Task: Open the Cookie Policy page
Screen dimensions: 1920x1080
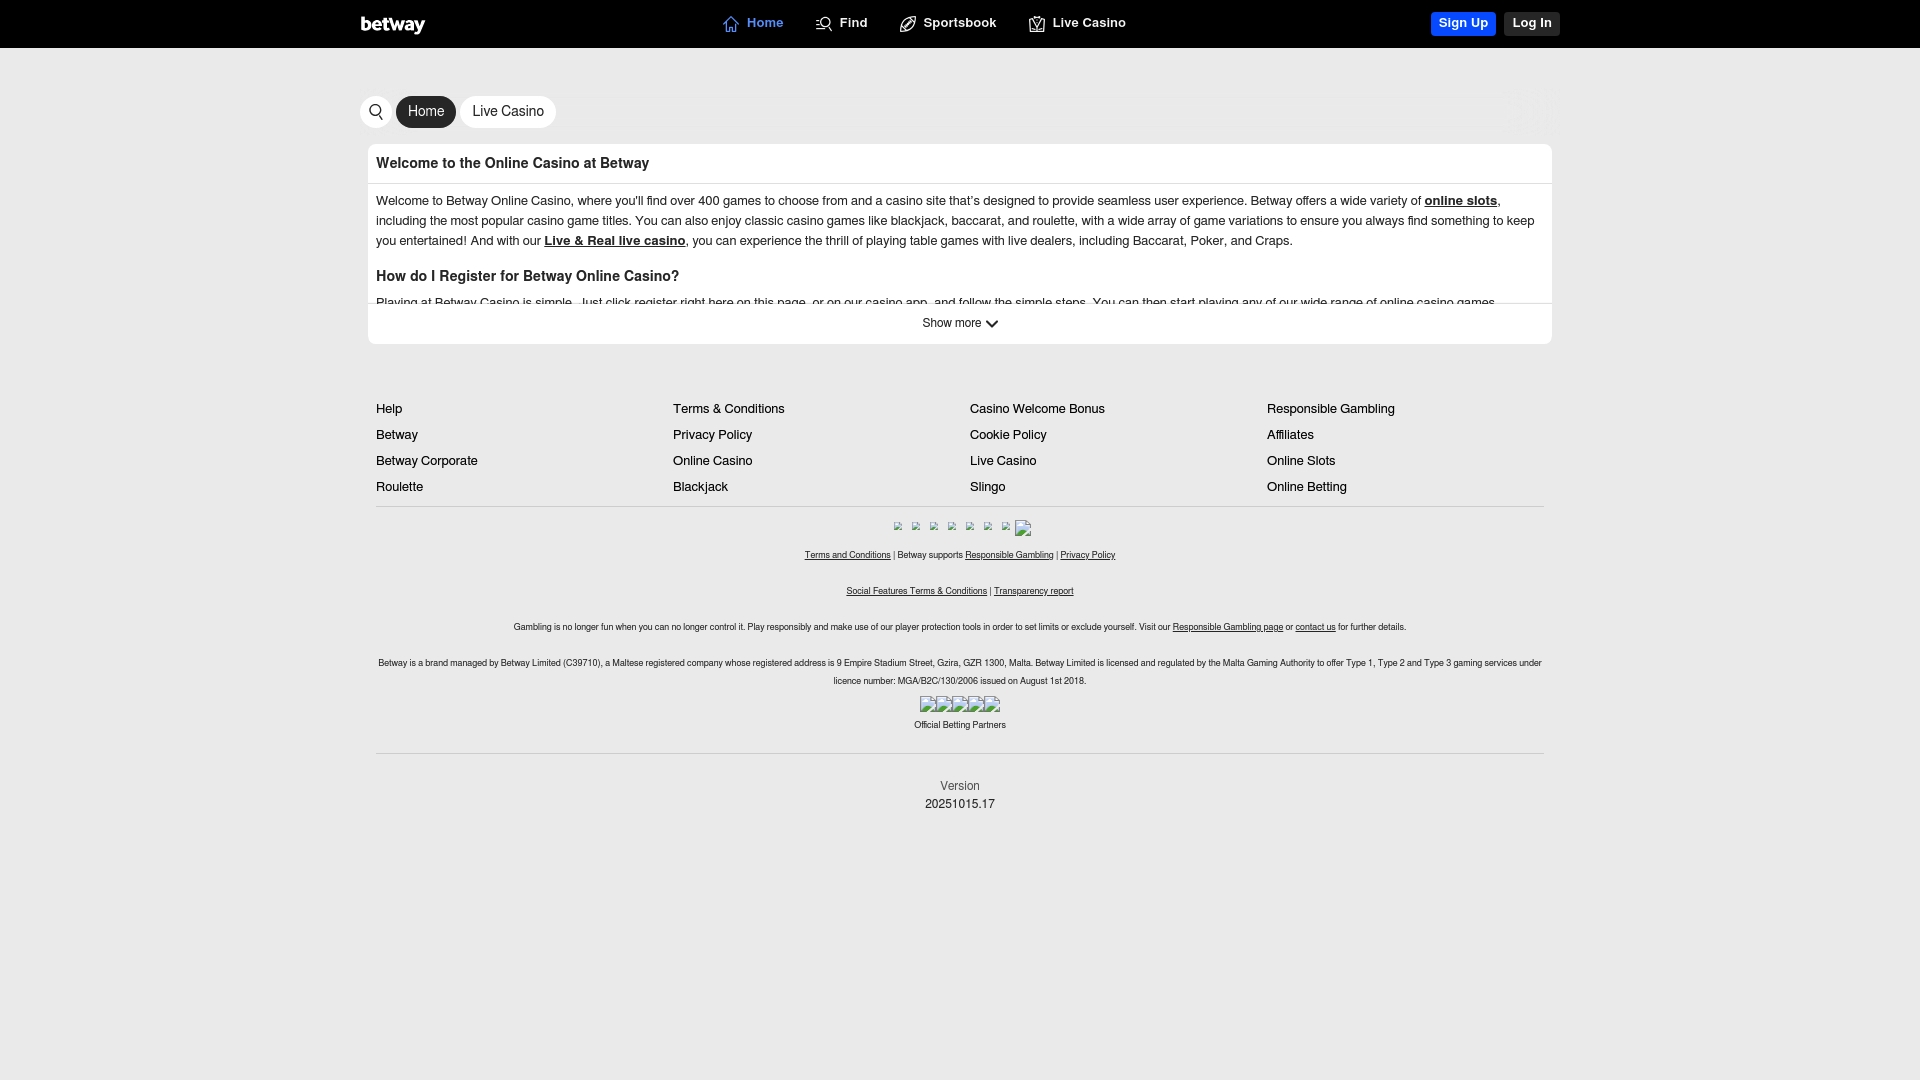Action: point(1008,435)
